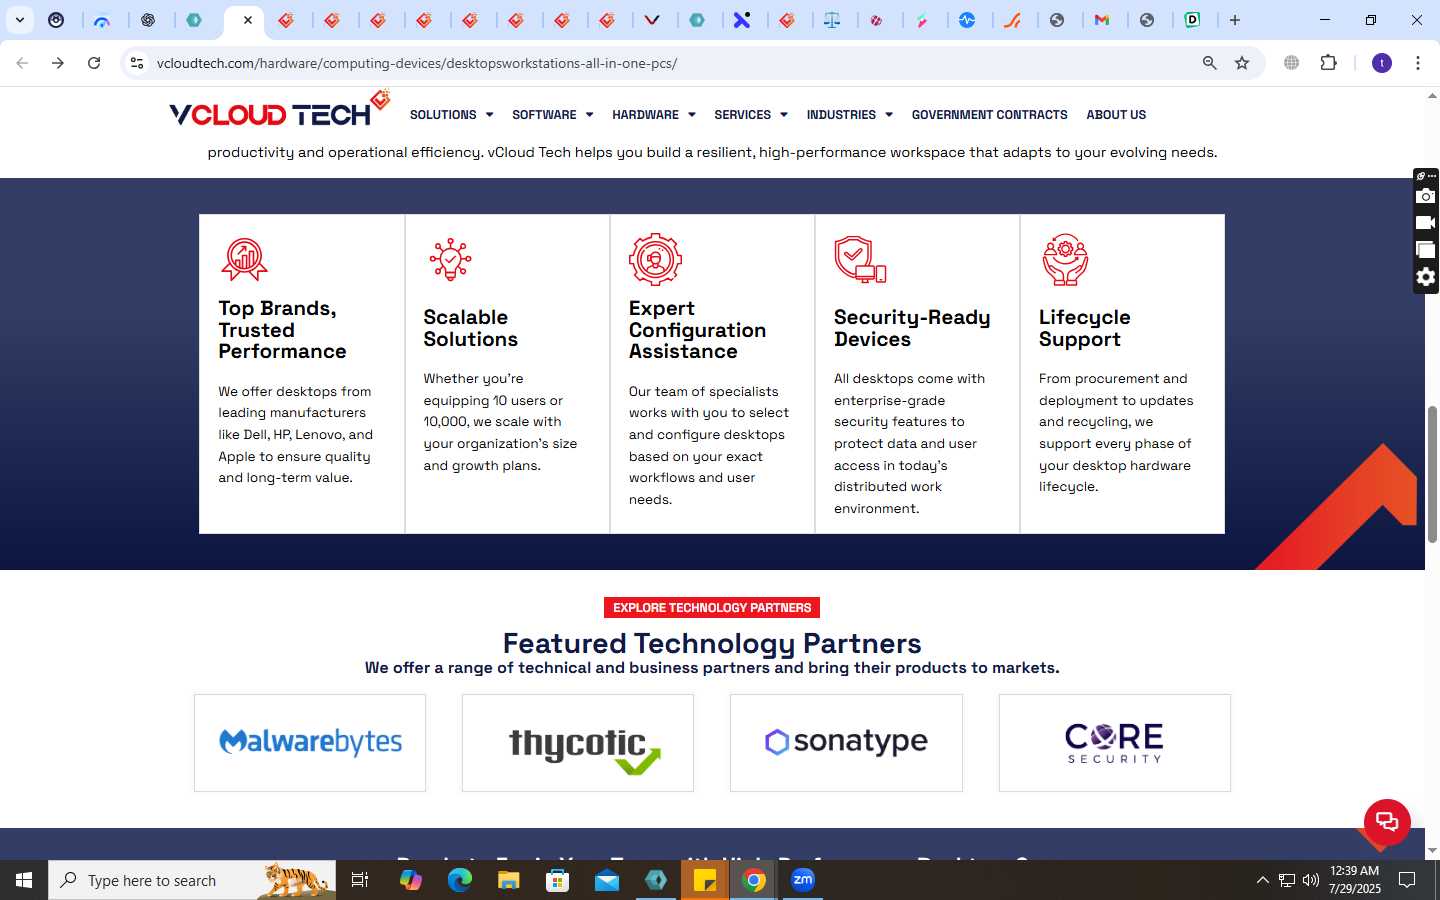Open the Sonatype partner logo
The width and height of the screenshot is (1440, 900).
pos(846,743)
